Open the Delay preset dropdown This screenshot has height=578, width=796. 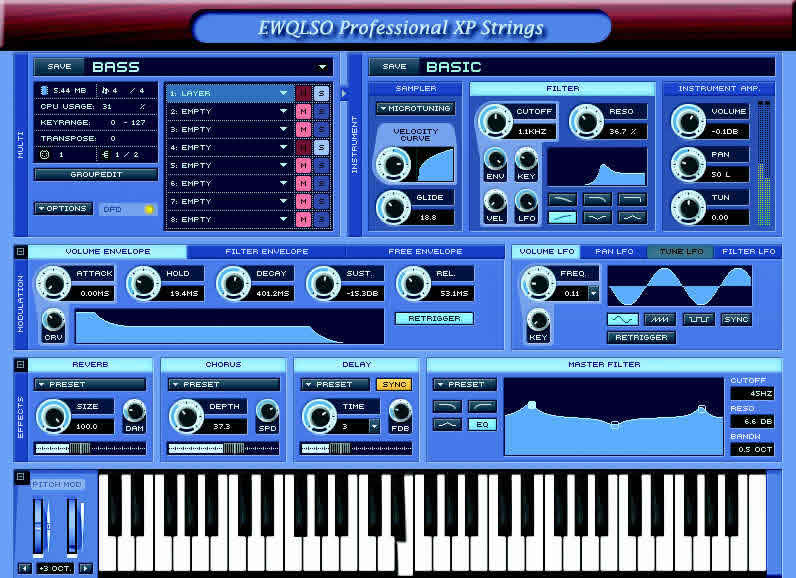coord(335,385)
